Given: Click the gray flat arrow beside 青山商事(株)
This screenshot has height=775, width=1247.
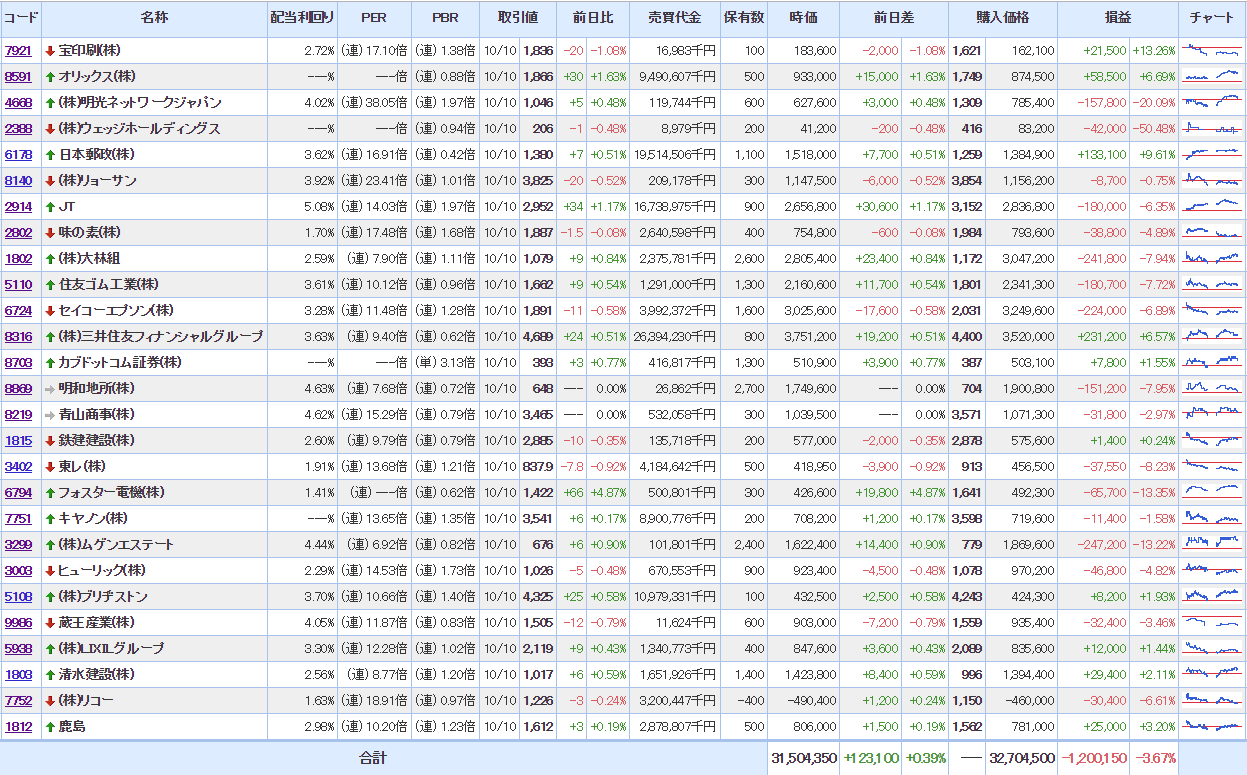Looking at the screenshot, I should tap(50, 415).
